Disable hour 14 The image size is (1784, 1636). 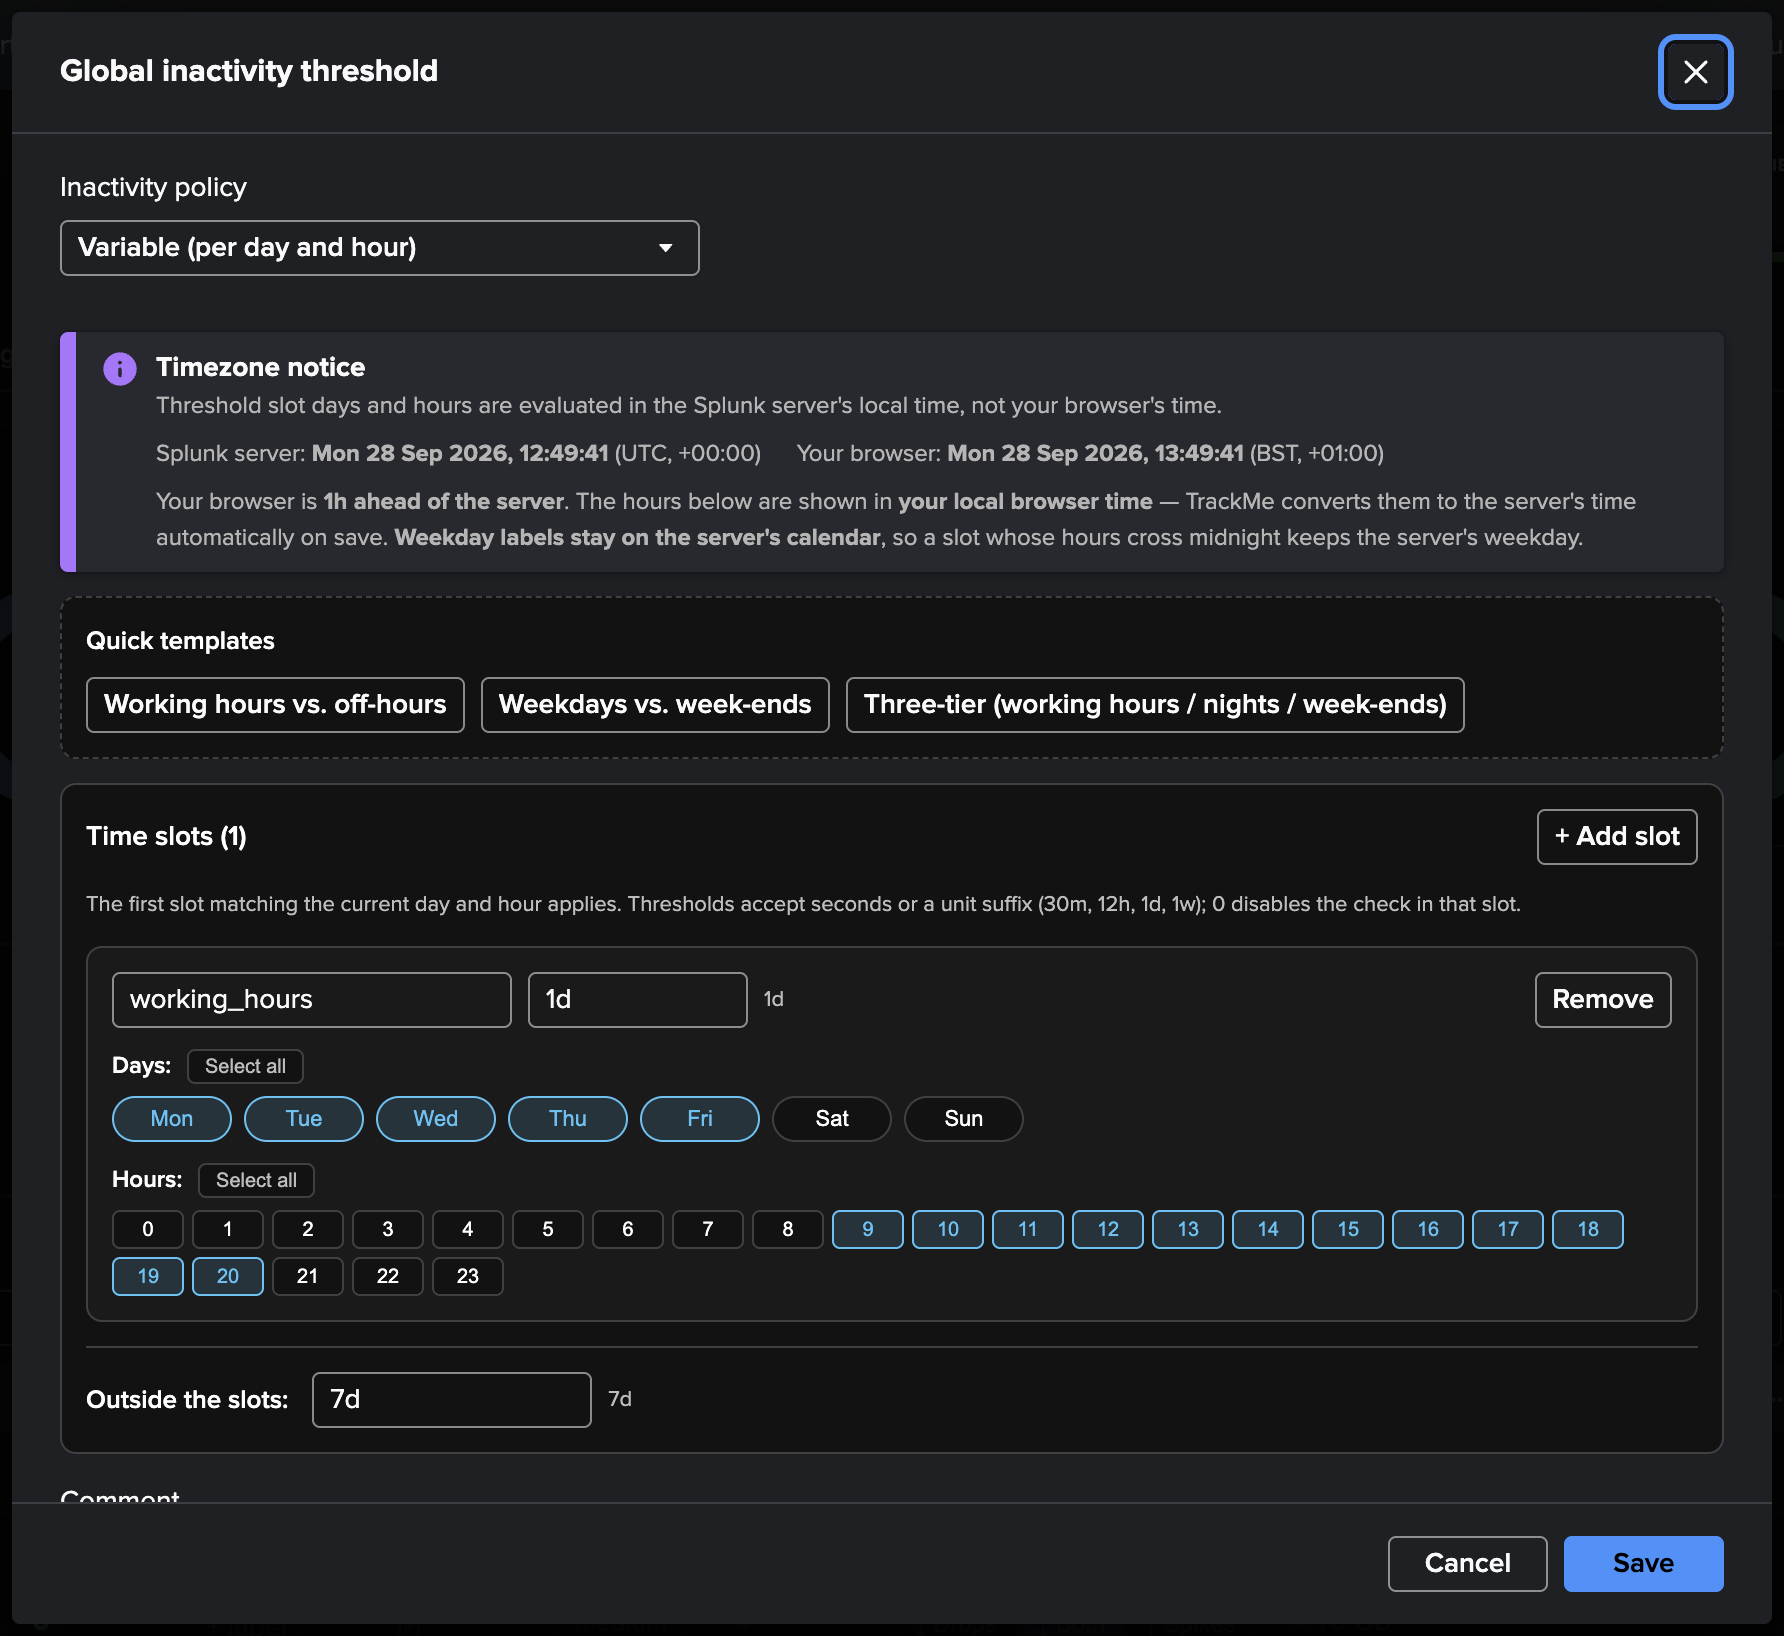pyautogui.click(x=1268, y=1229)
